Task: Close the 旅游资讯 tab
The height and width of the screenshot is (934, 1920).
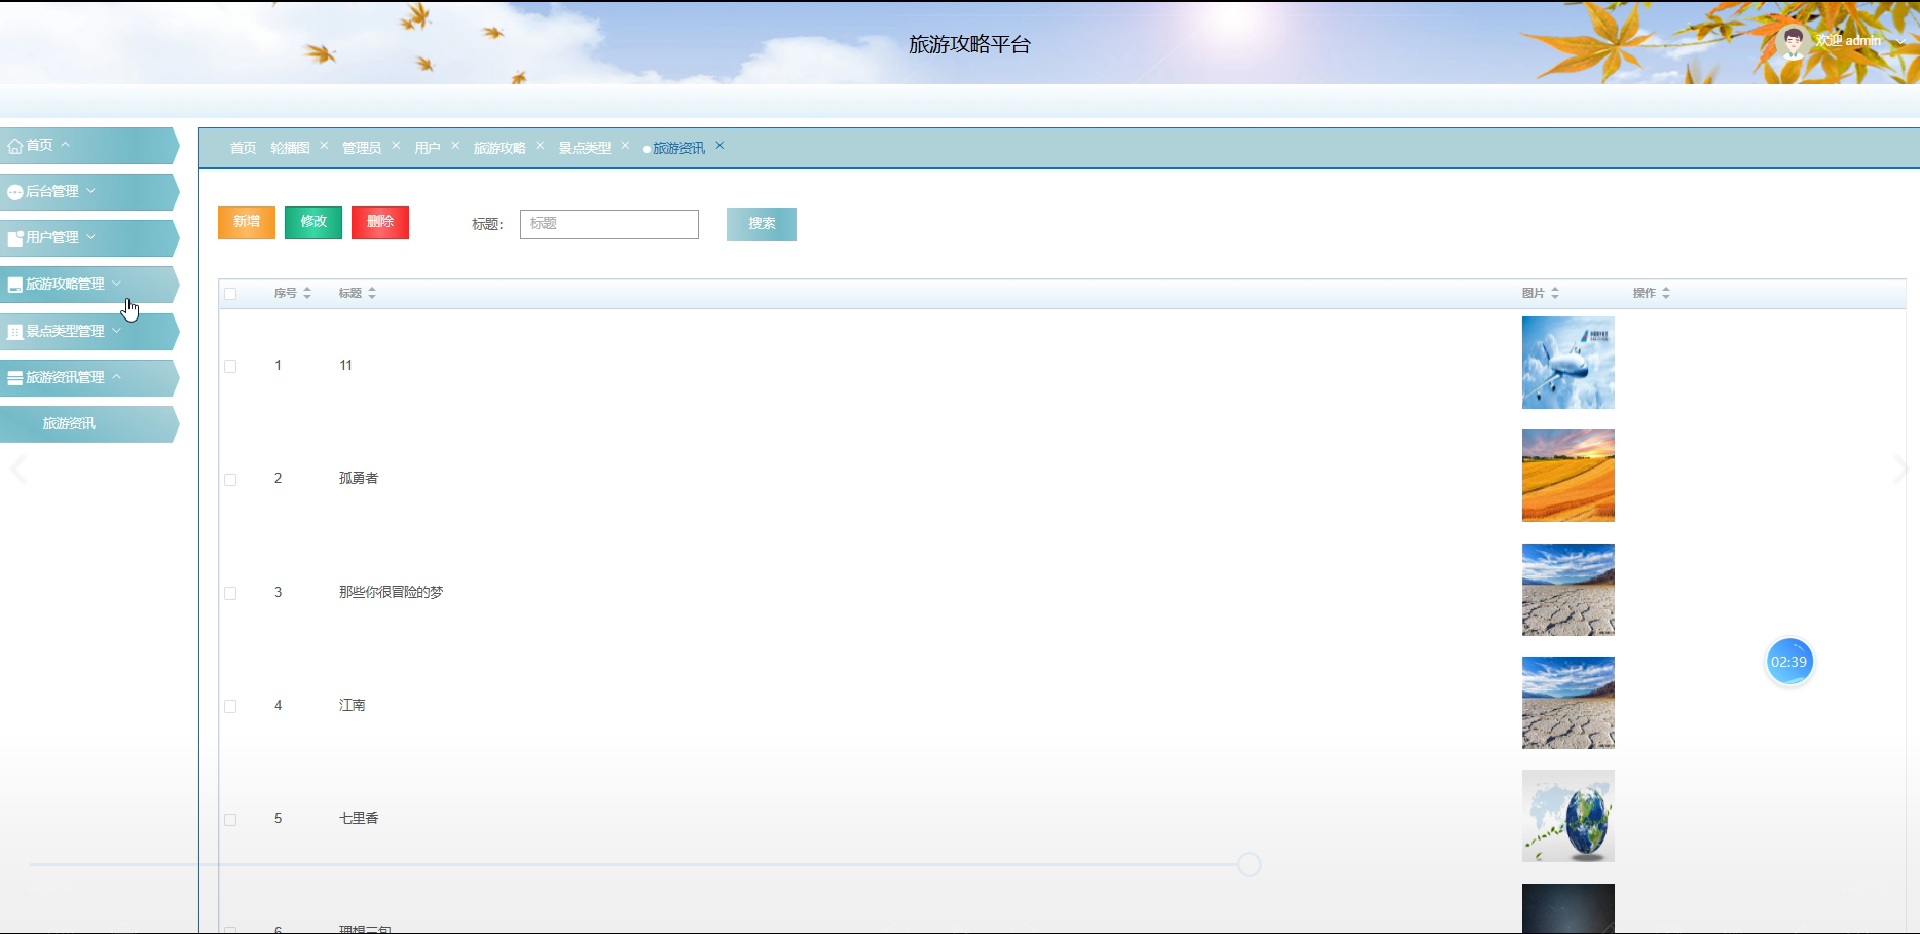Action: (719, 146)
